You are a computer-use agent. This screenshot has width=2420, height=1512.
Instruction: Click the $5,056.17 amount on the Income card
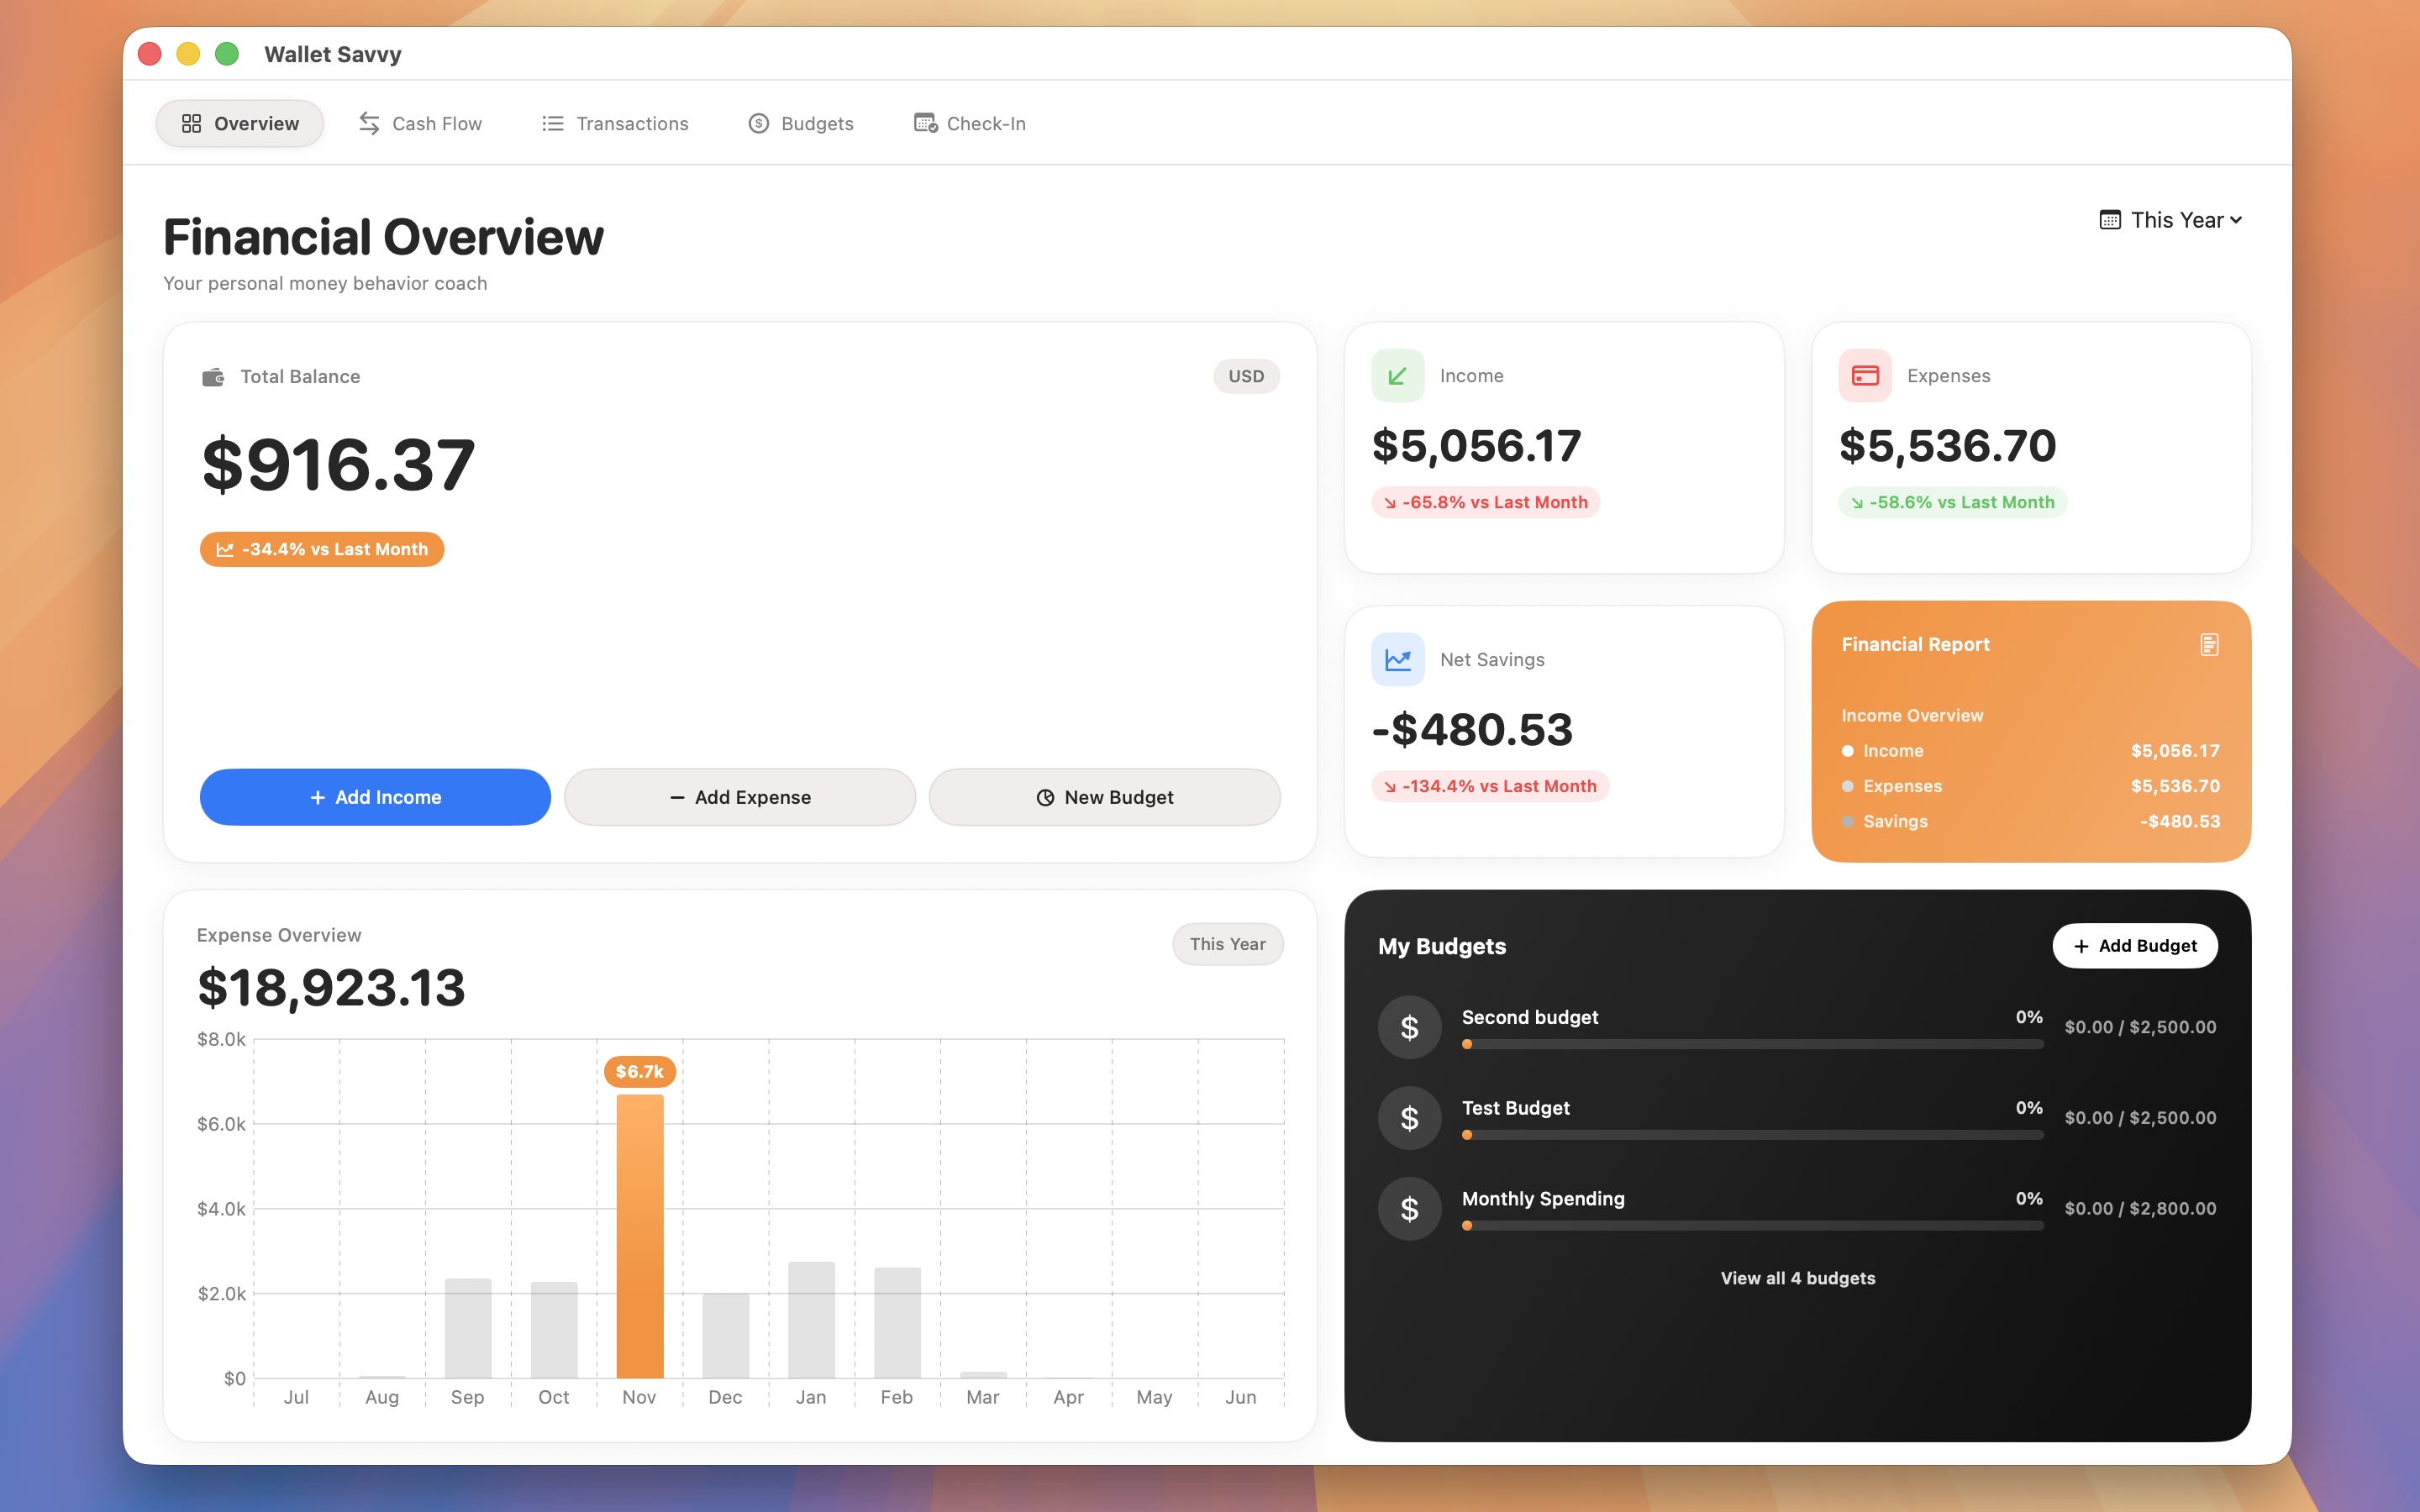[1477, 446]
